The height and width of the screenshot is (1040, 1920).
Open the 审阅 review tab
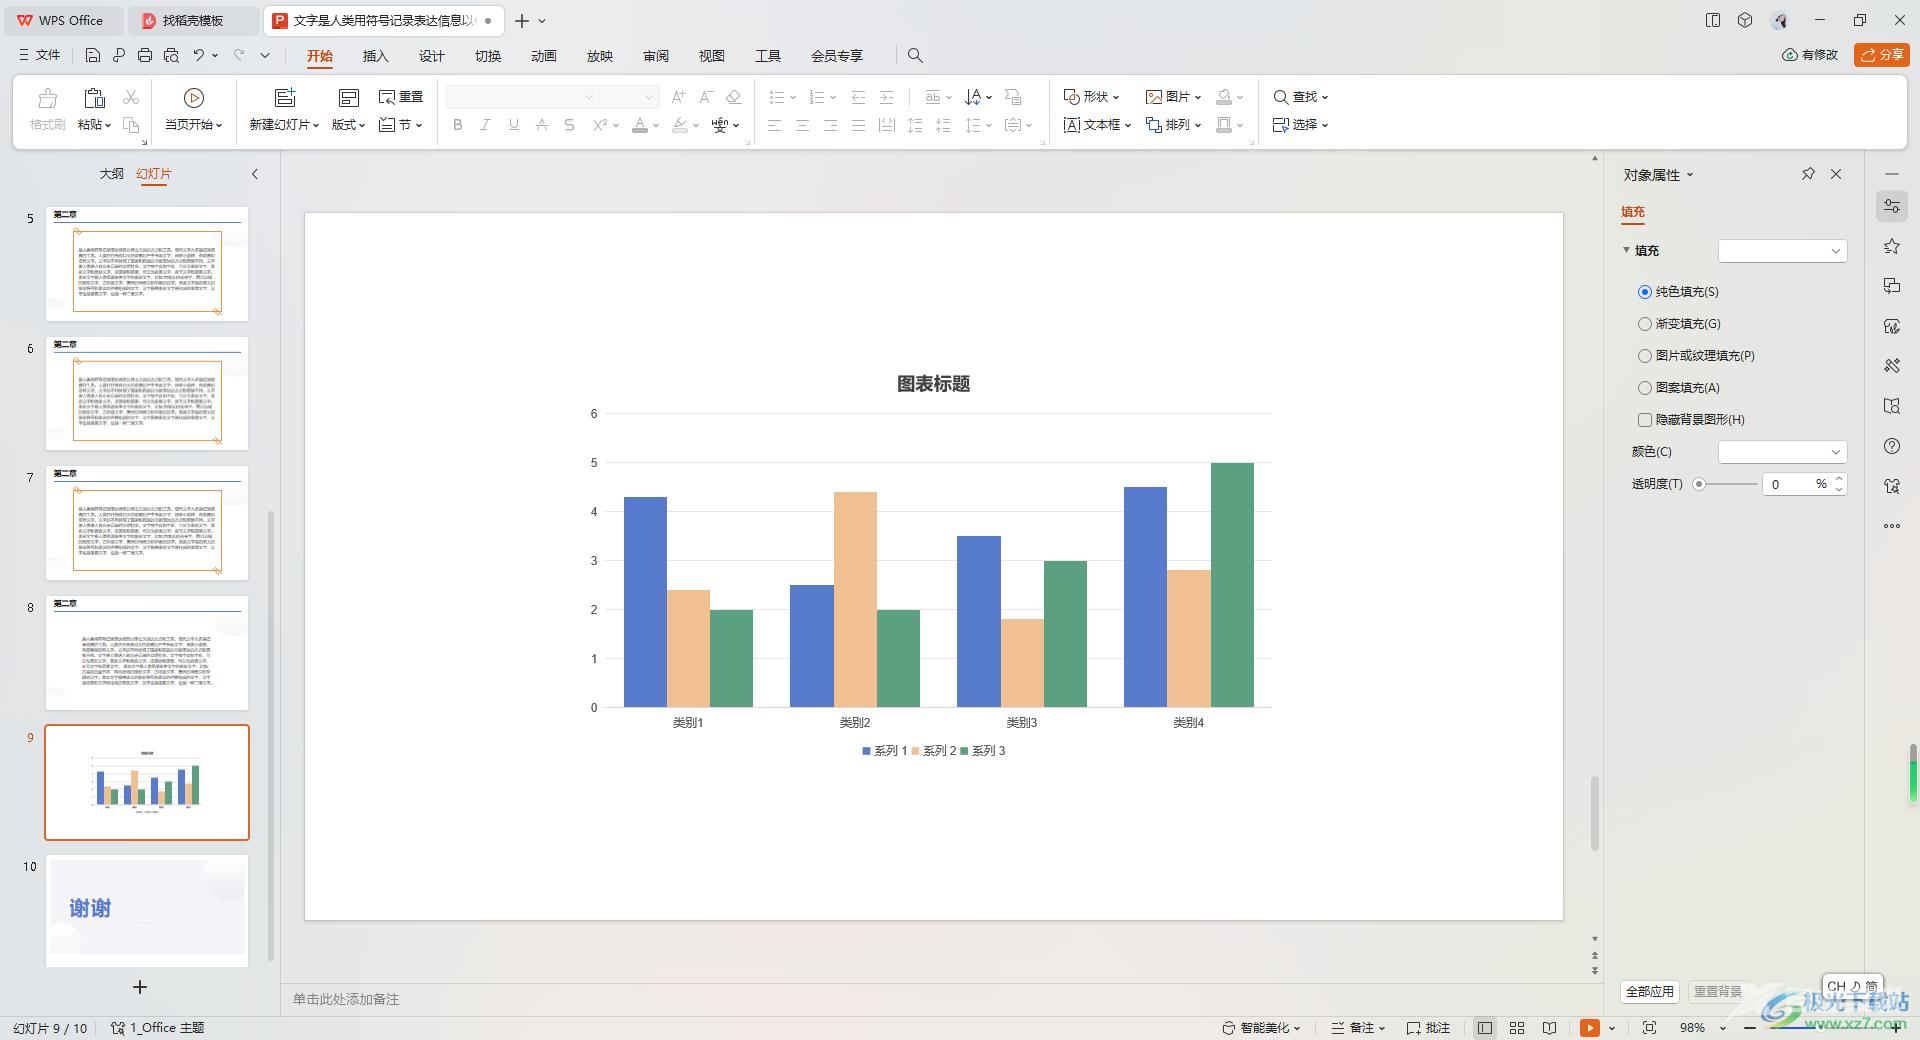(x=656, y=56)
